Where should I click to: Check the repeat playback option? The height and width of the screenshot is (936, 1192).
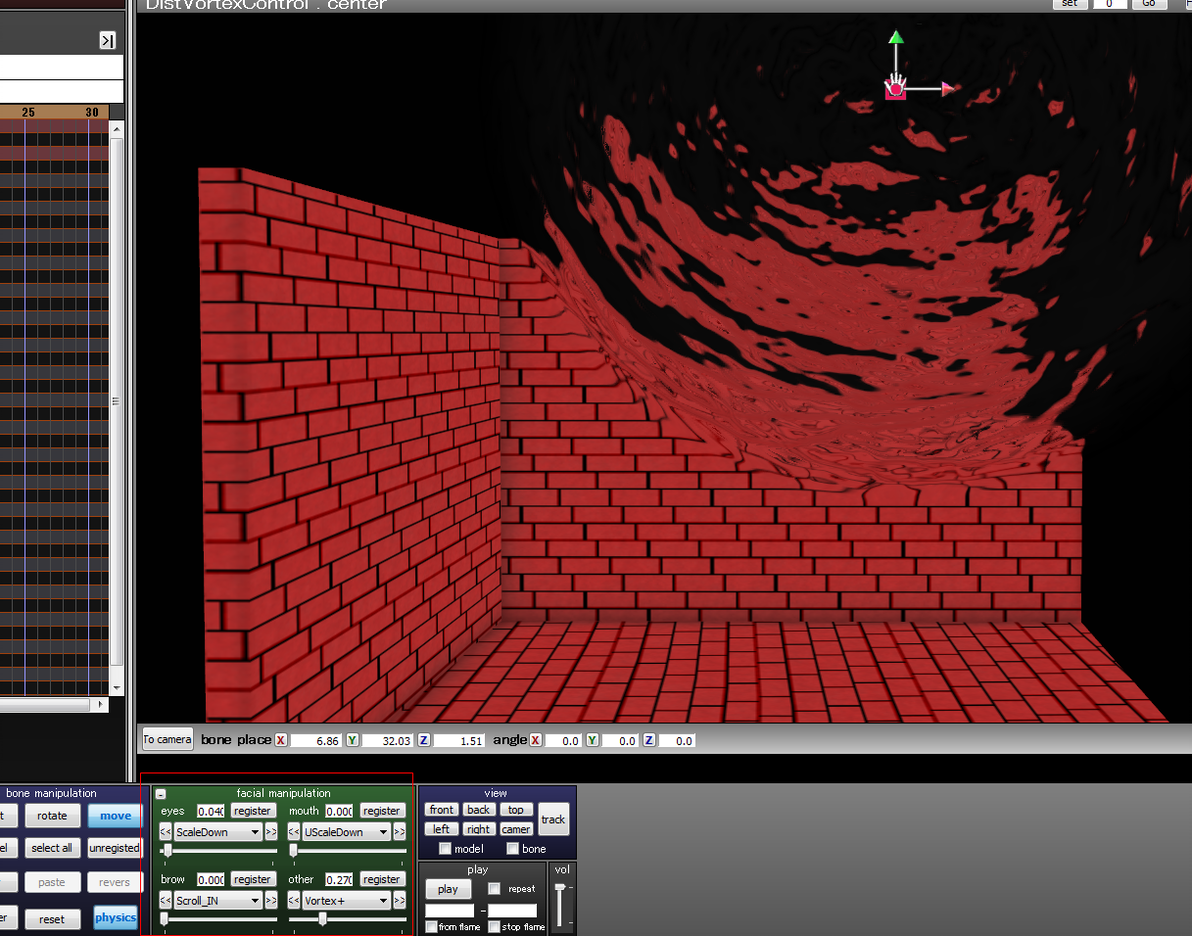click(494, 888)
